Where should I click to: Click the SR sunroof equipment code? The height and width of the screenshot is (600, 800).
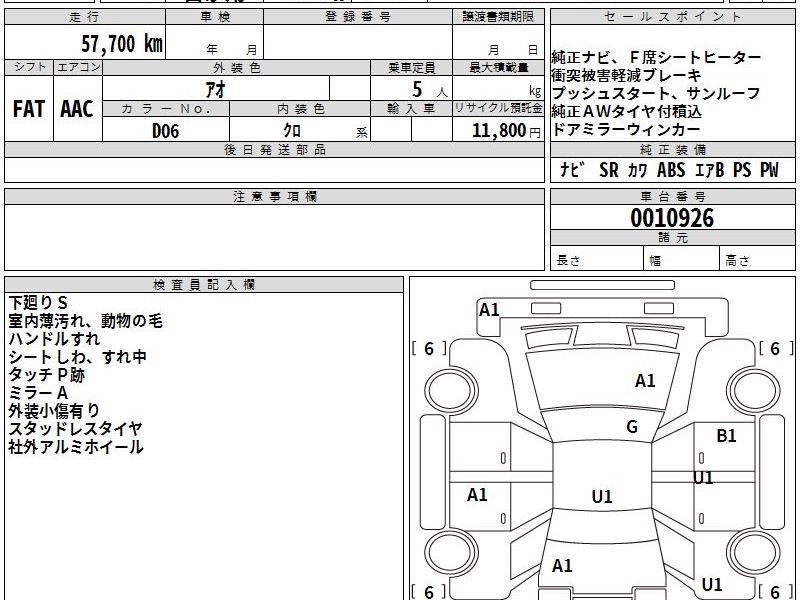pos(609,170)
